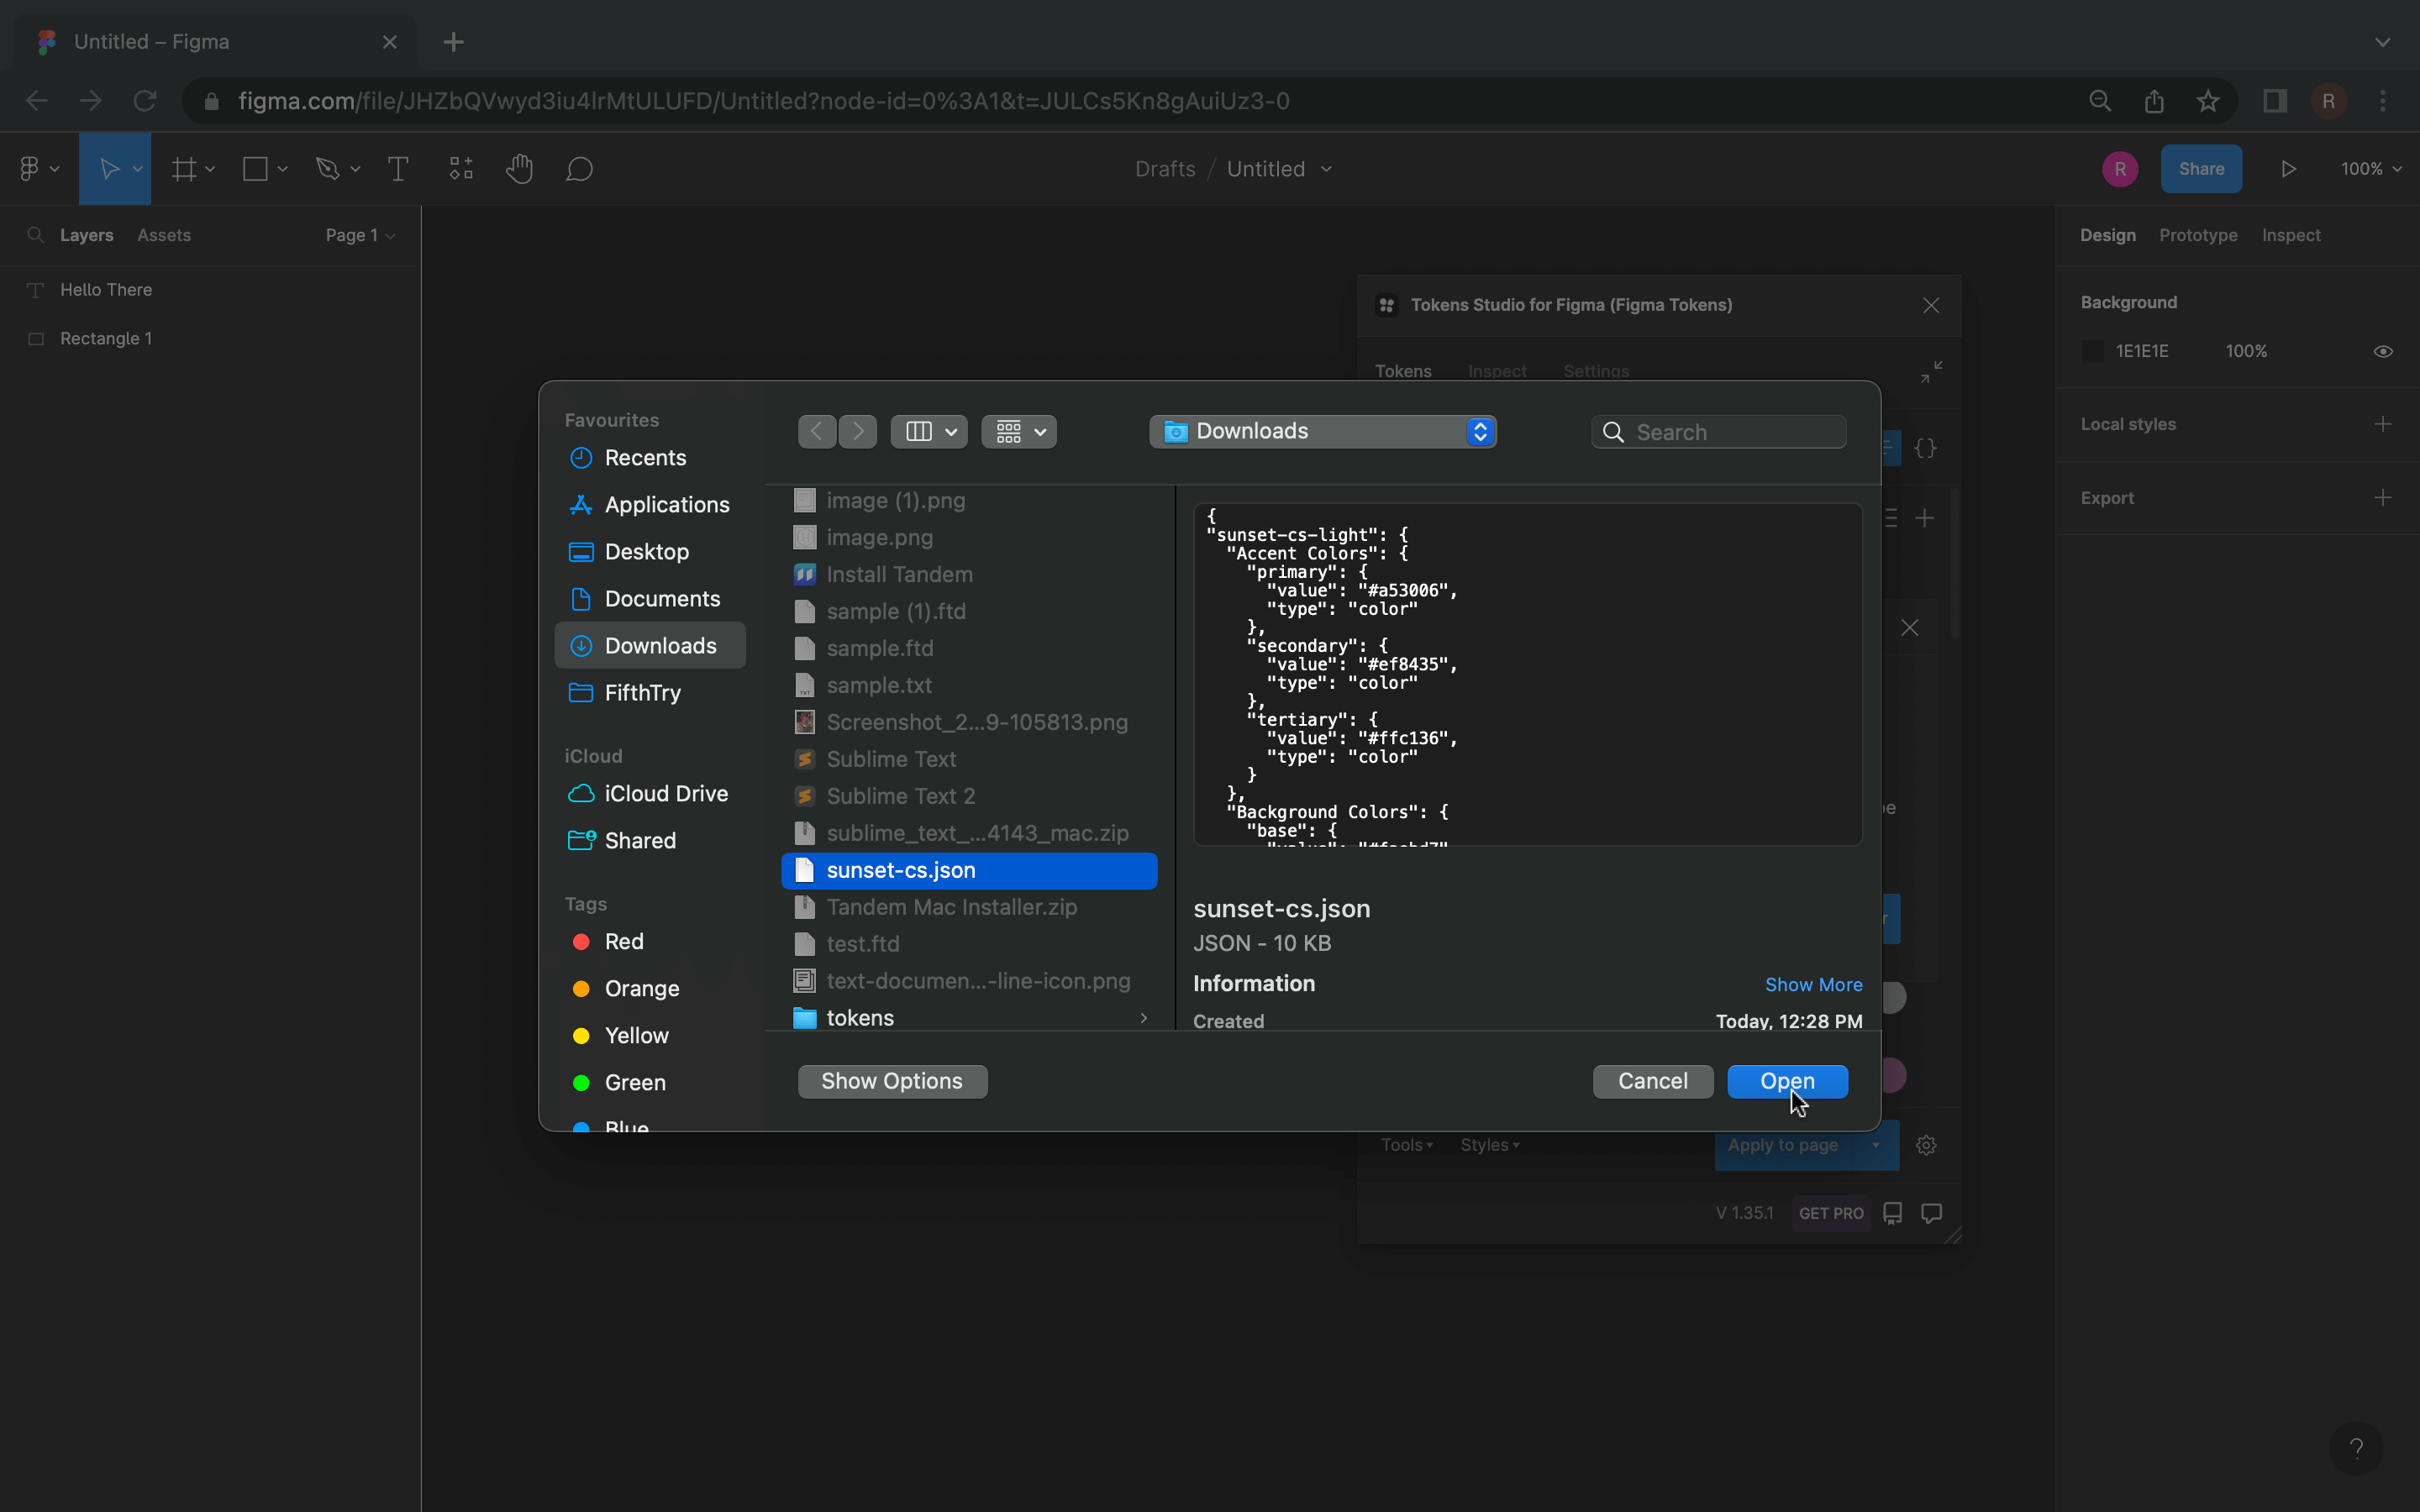Click the Background color swatch 1E1E1E

coord(2092,351)
